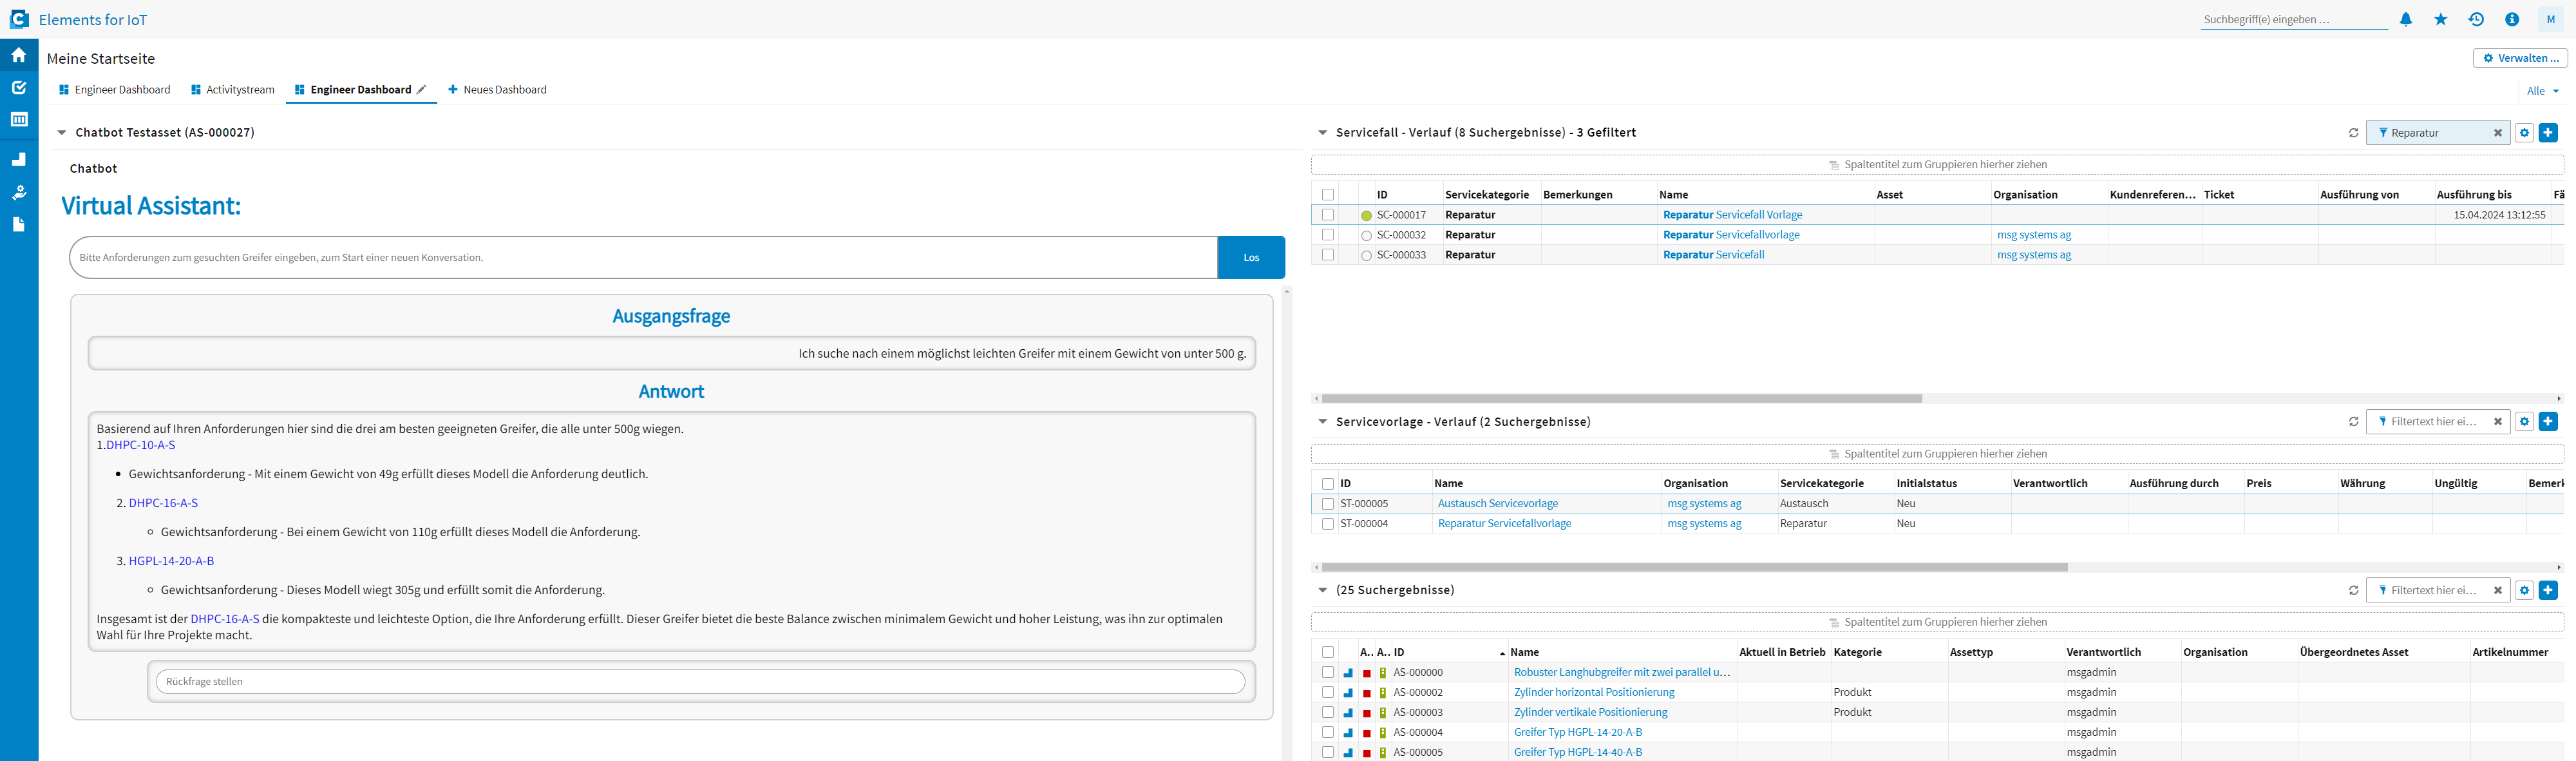Select checkbox for ST-000005 row

pyautogui.click(x=1328, y=504)
